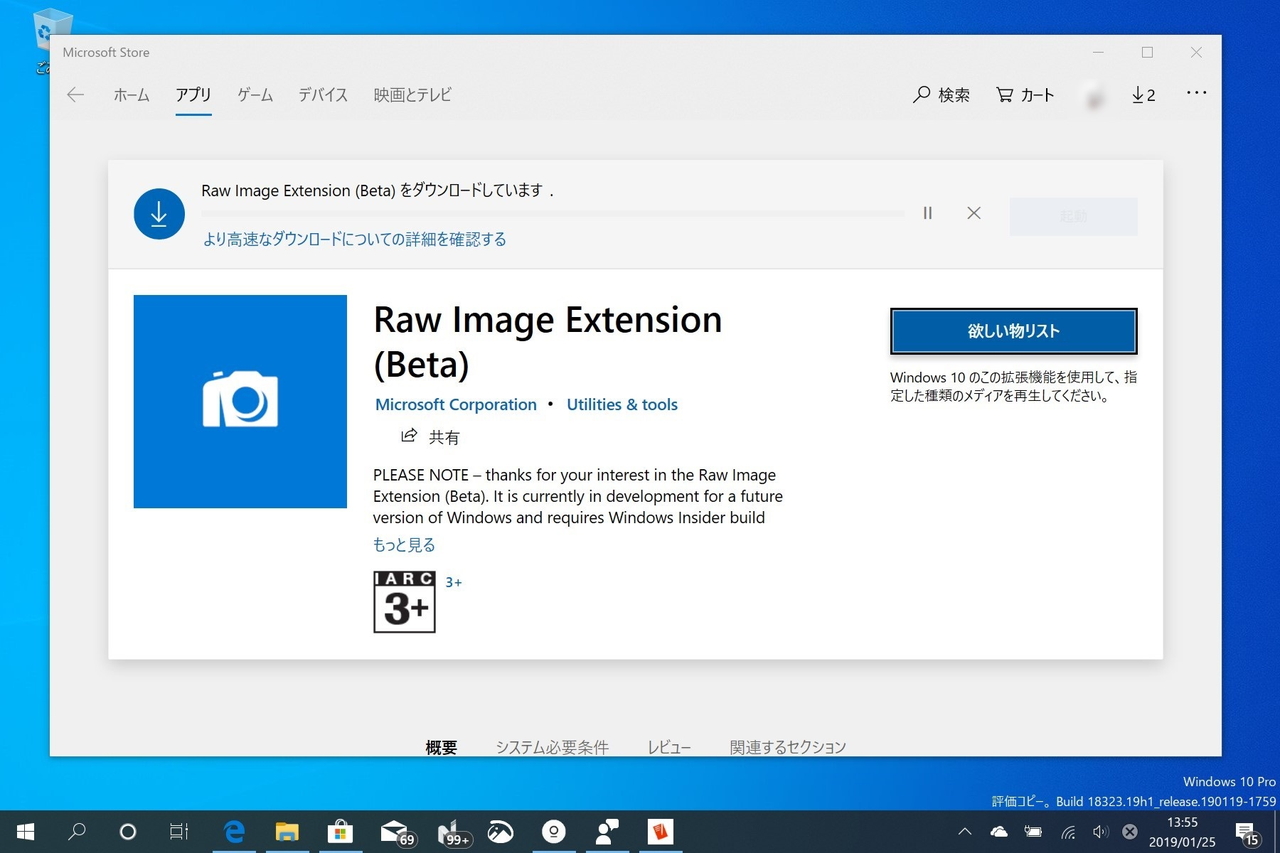Switch to the ゲーム tab
Image resolution: width=1280 pixels, height=853 pixels.
pos(255,95)
